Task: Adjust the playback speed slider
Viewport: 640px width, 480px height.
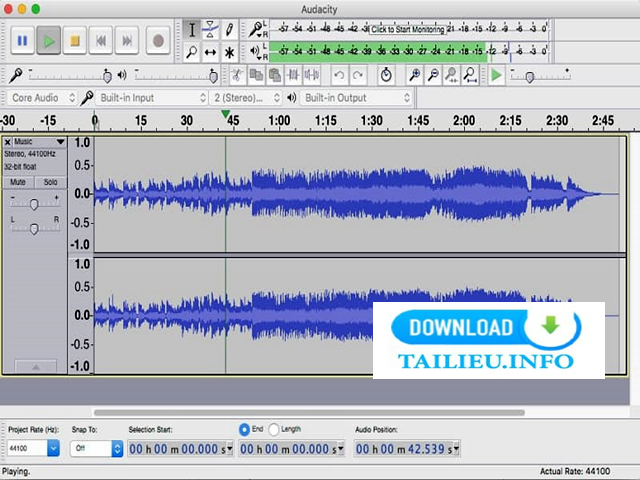Action: 540,75
